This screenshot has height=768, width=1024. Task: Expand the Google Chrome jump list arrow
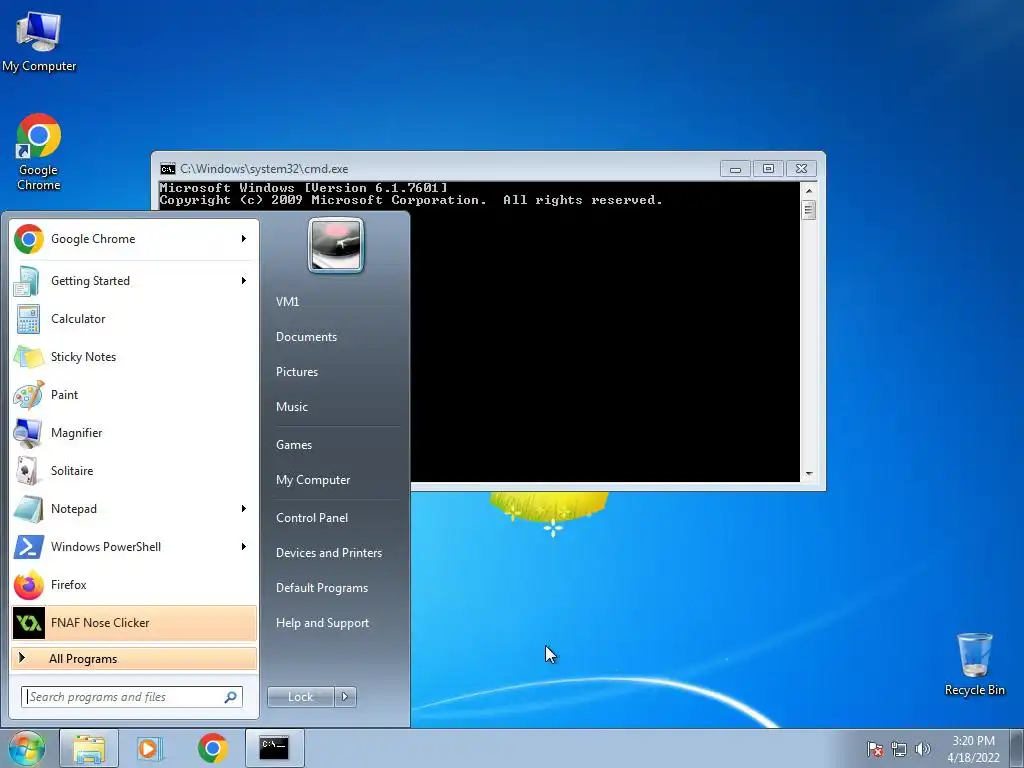(244, 239)
